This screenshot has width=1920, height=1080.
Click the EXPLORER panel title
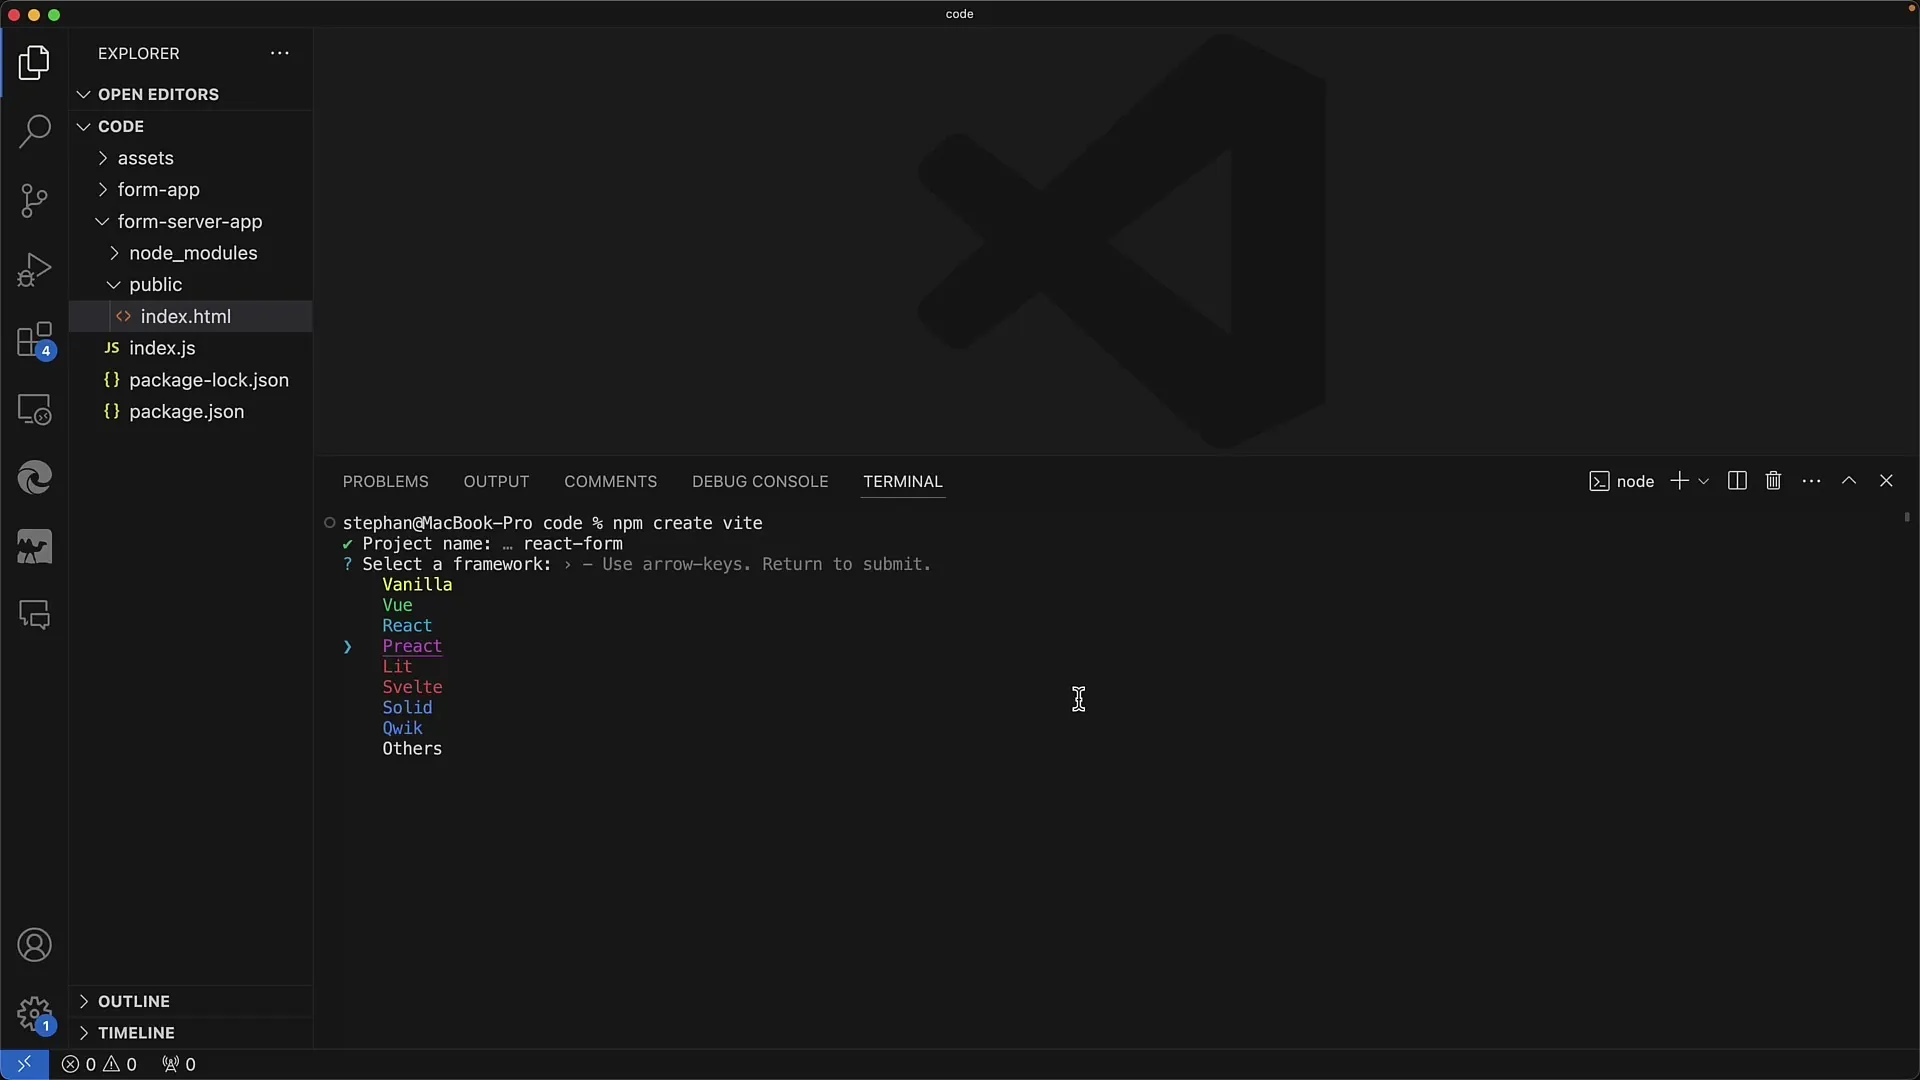(x=139, y=53)
